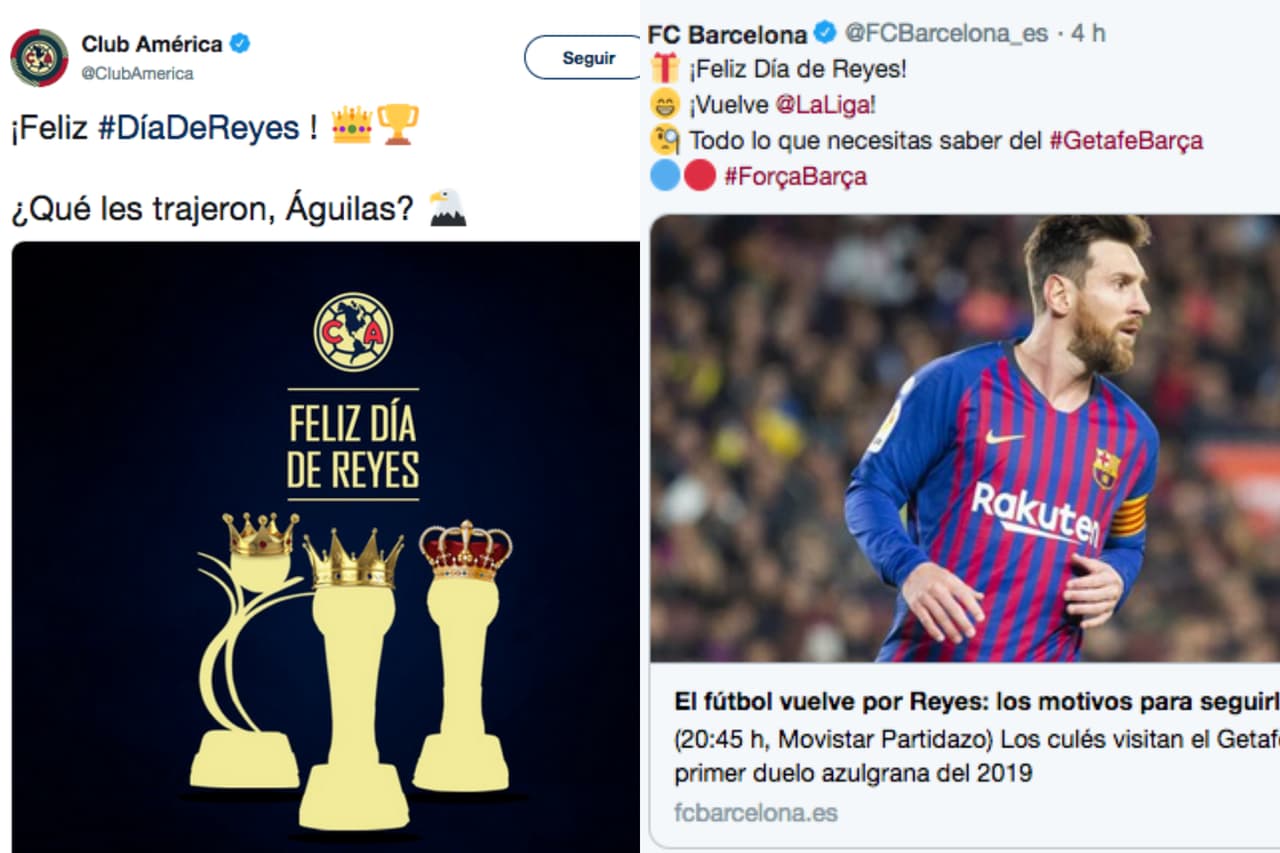The image size is (1280, 853).
Task: Click the @FCBarcelona_es handle
Action: (946, 33)
